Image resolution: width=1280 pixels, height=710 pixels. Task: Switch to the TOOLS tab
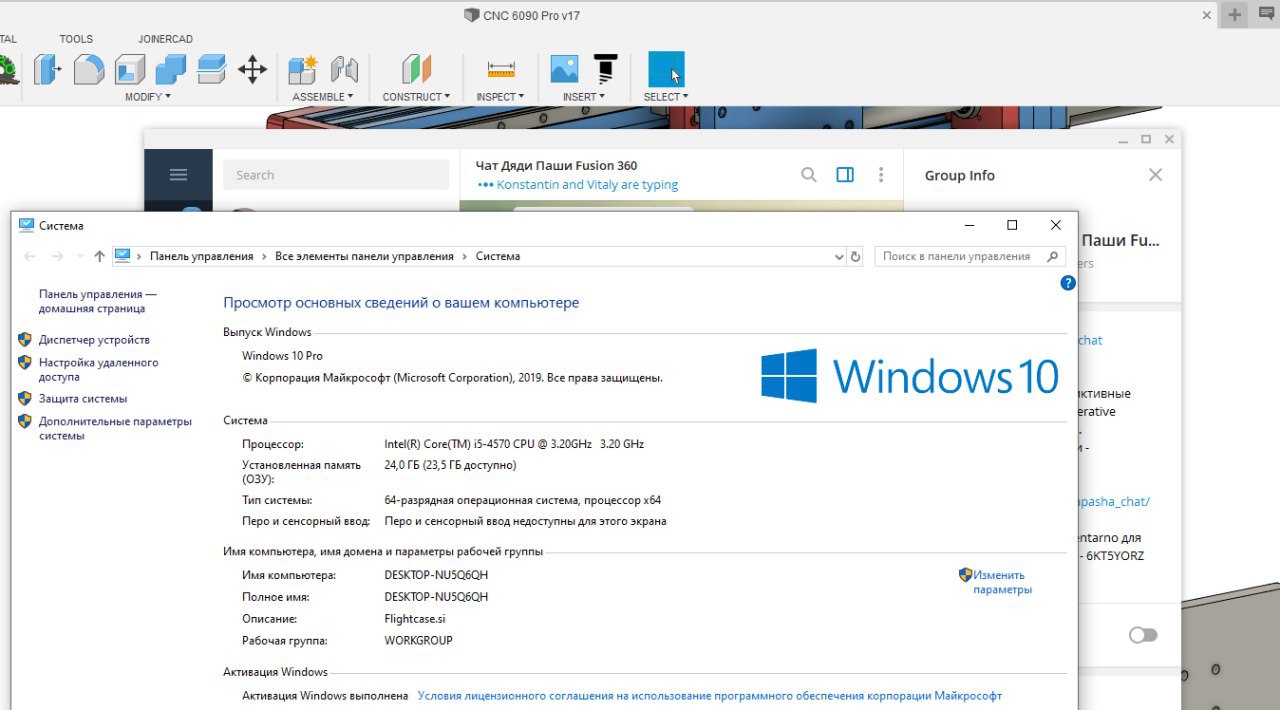point(76,39)
